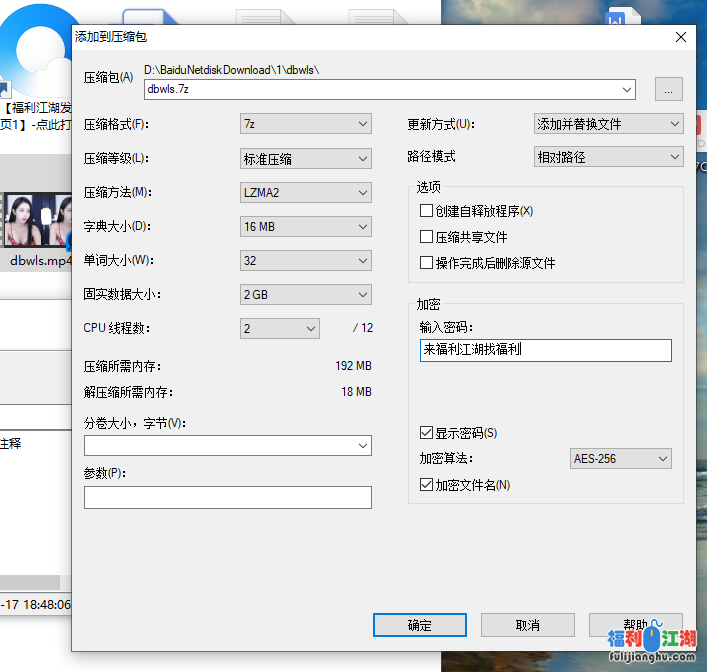Toggle 压缩共享文件 checkbox
707x672 pixels.
[x=427, y=237]
